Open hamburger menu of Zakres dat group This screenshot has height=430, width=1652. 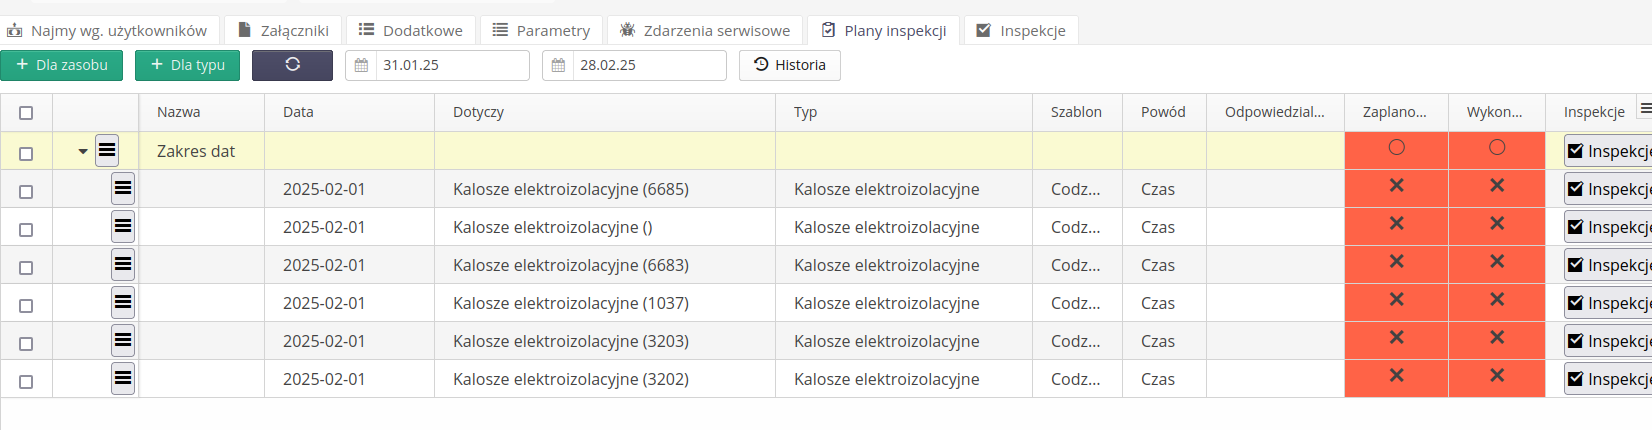tap(107, 151)
